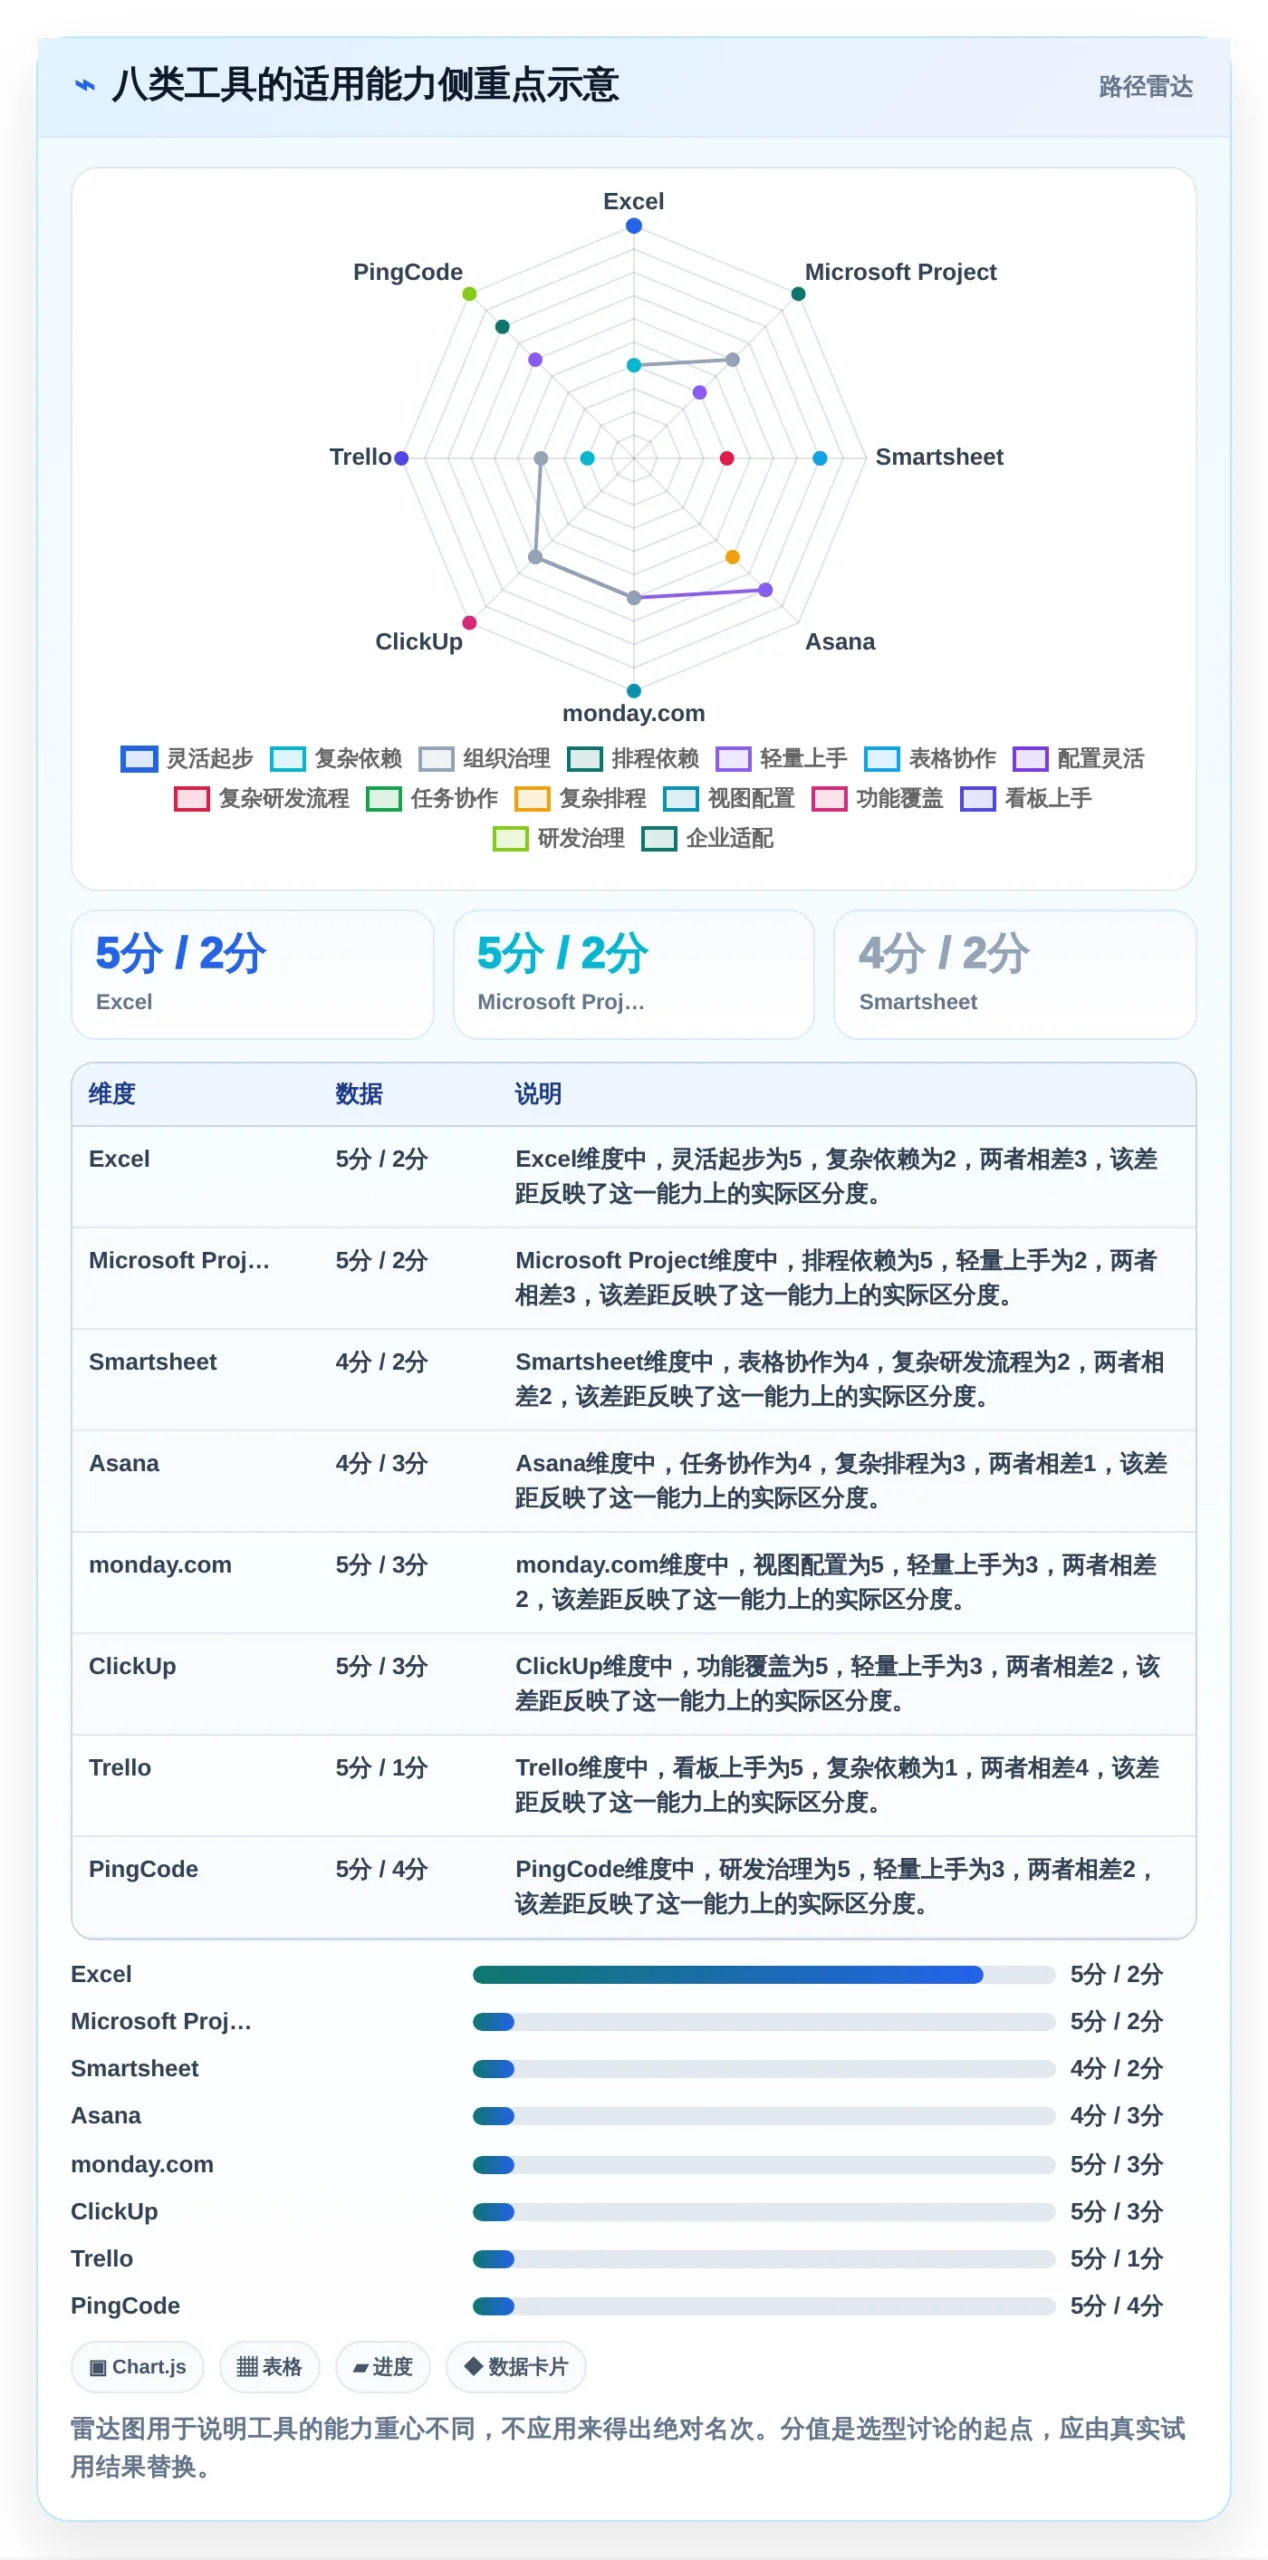Screen dimensions: 1268x2560
Task: Click the Excel progress bar
Action: tap(764, 1974)
